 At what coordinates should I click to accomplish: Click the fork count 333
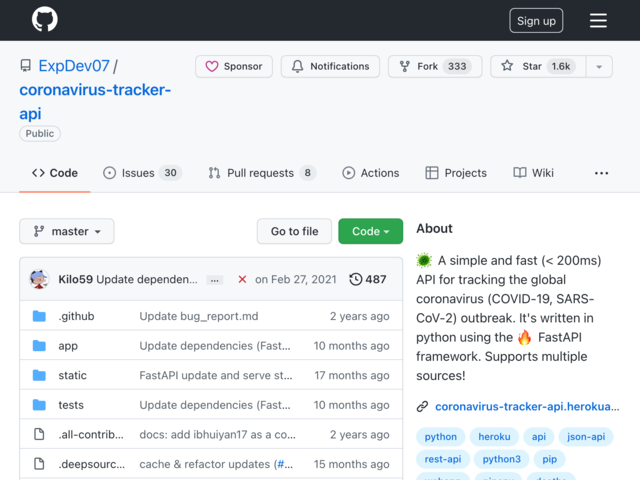click(x=457, y=66)
